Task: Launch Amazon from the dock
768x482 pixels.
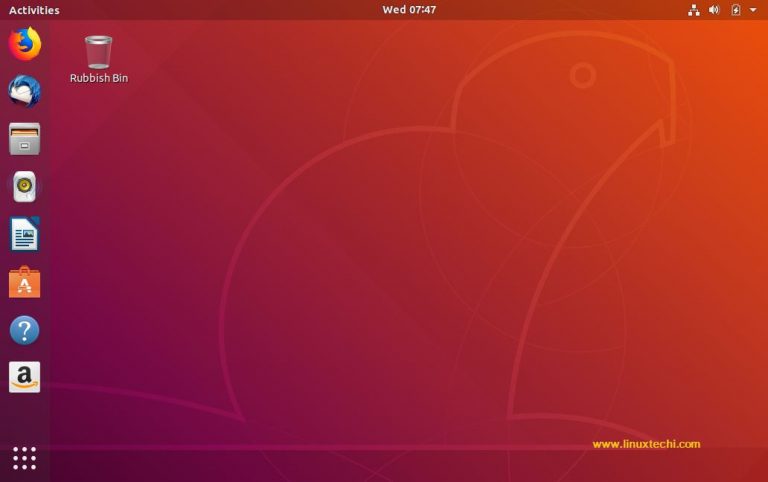Action: click(x=24, y=377)
